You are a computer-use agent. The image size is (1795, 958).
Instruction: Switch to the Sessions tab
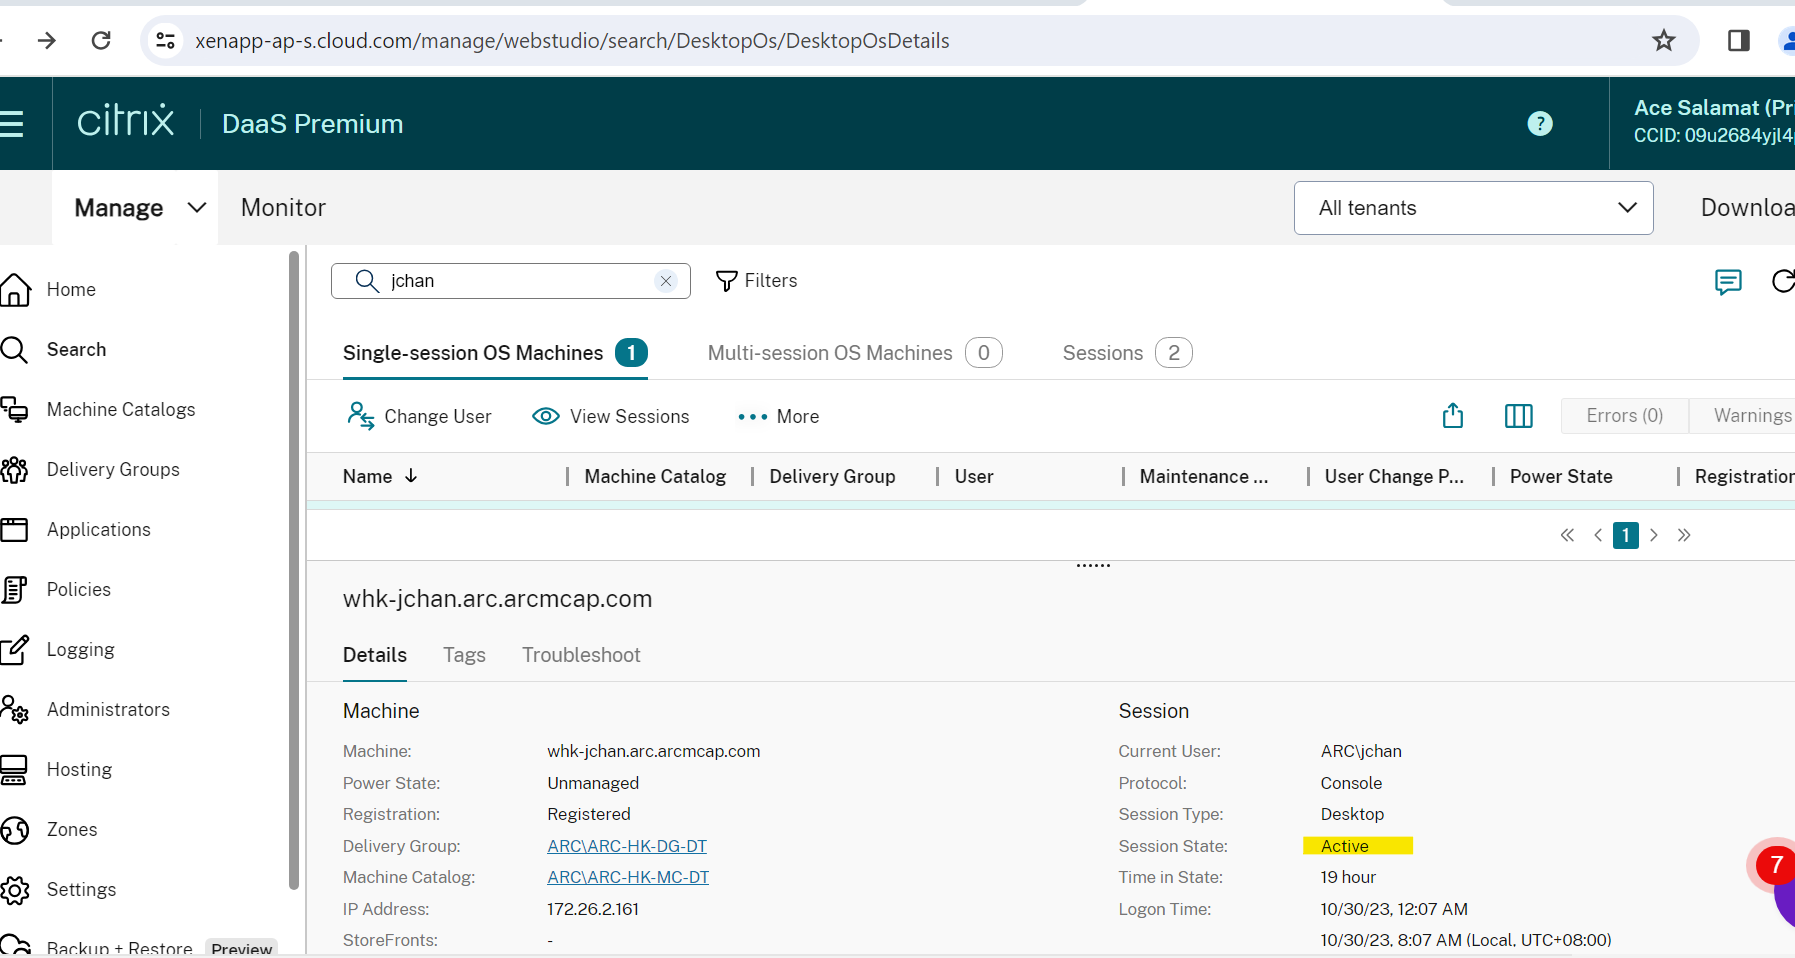click(x=1103, y=352)
